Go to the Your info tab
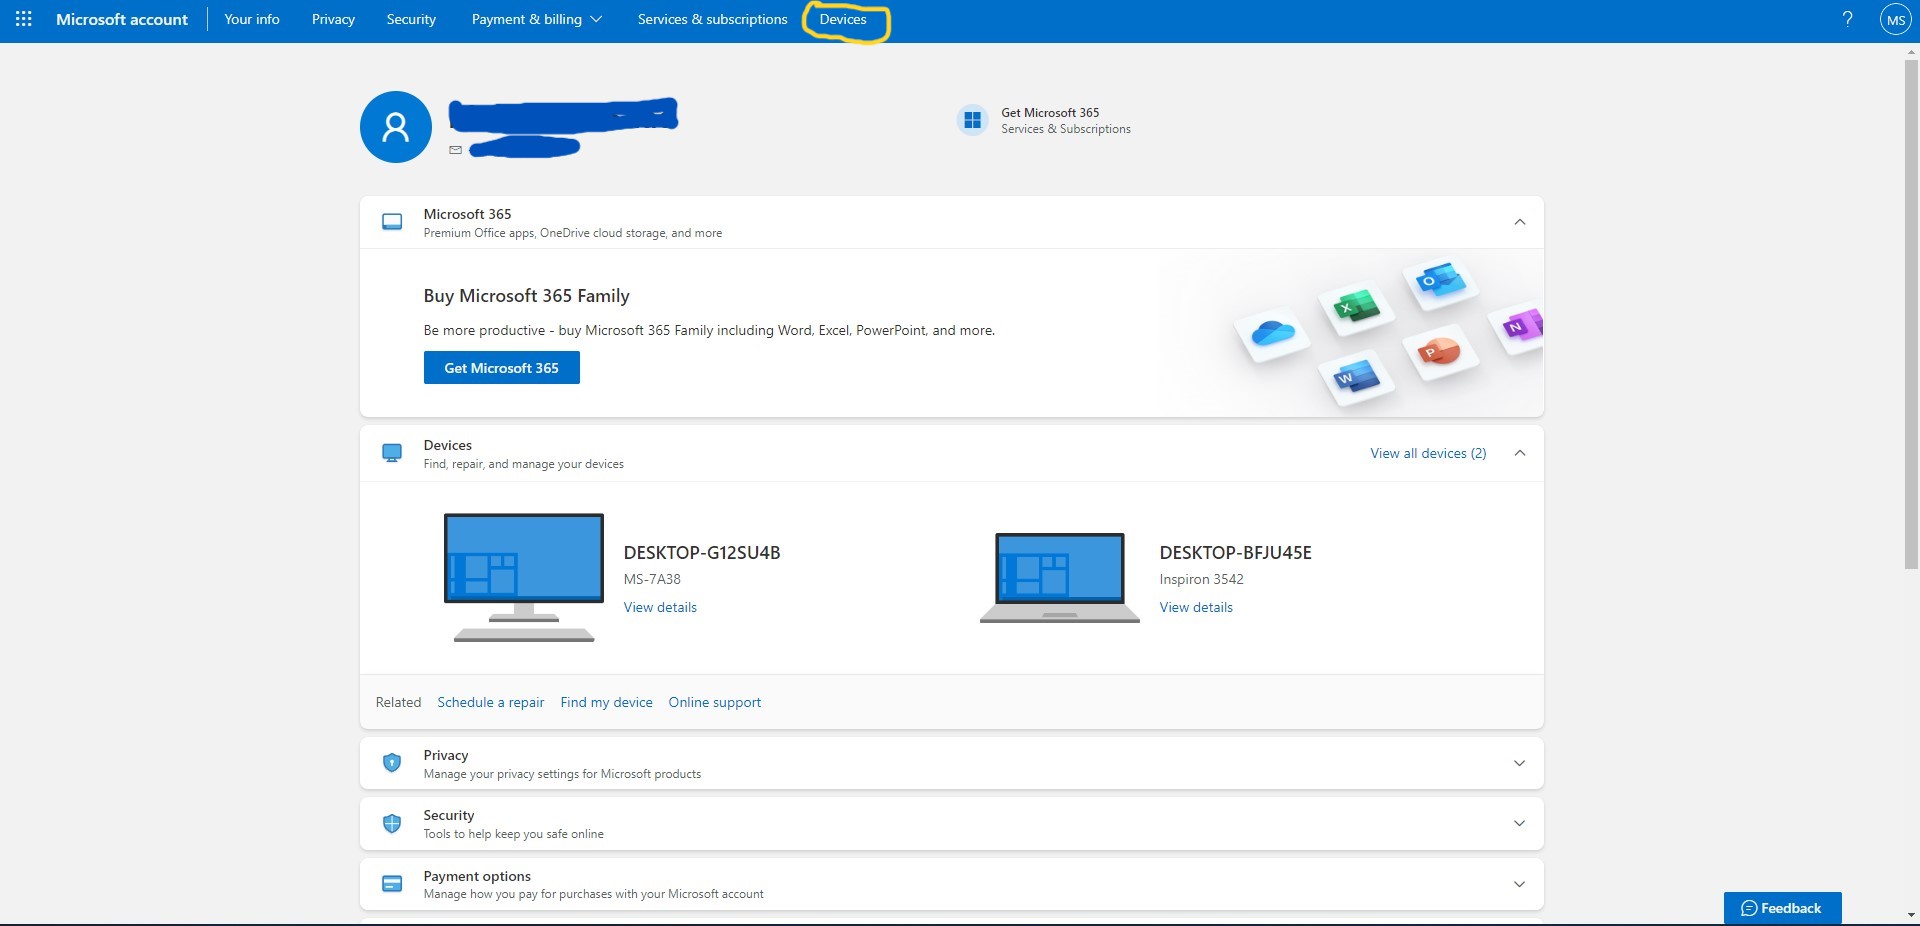This screenshot has height=926, width=1920. (252, 19)
